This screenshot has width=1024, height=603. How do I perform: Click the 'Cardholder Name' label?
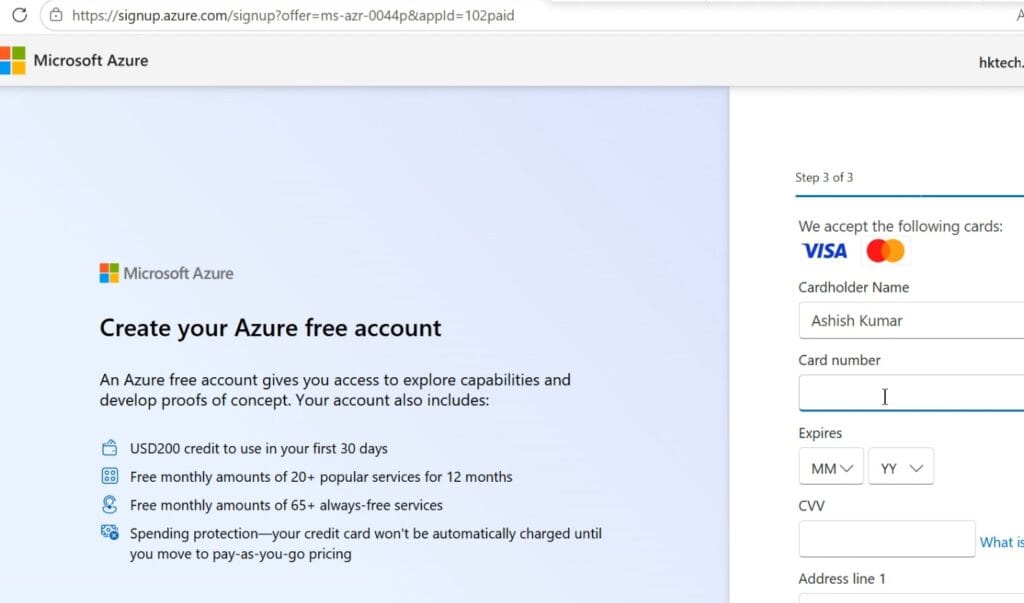(x=854, y=287)
